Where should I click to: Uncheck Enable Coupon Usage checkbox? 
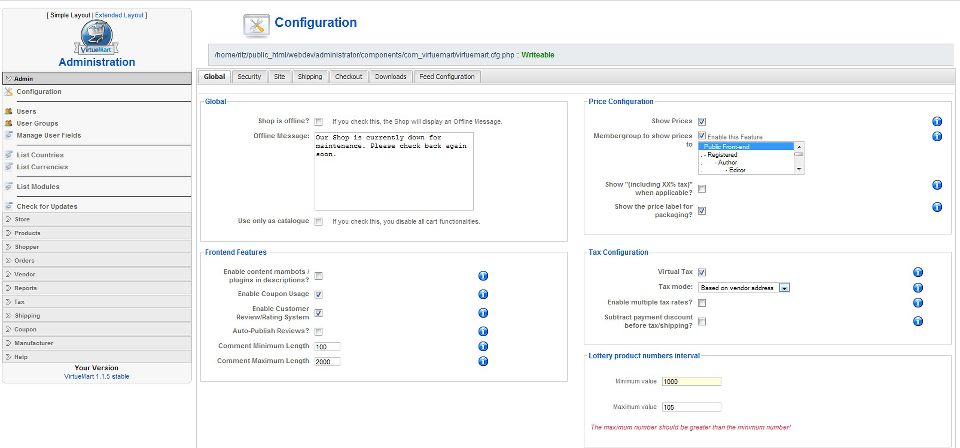pos(318,295)
